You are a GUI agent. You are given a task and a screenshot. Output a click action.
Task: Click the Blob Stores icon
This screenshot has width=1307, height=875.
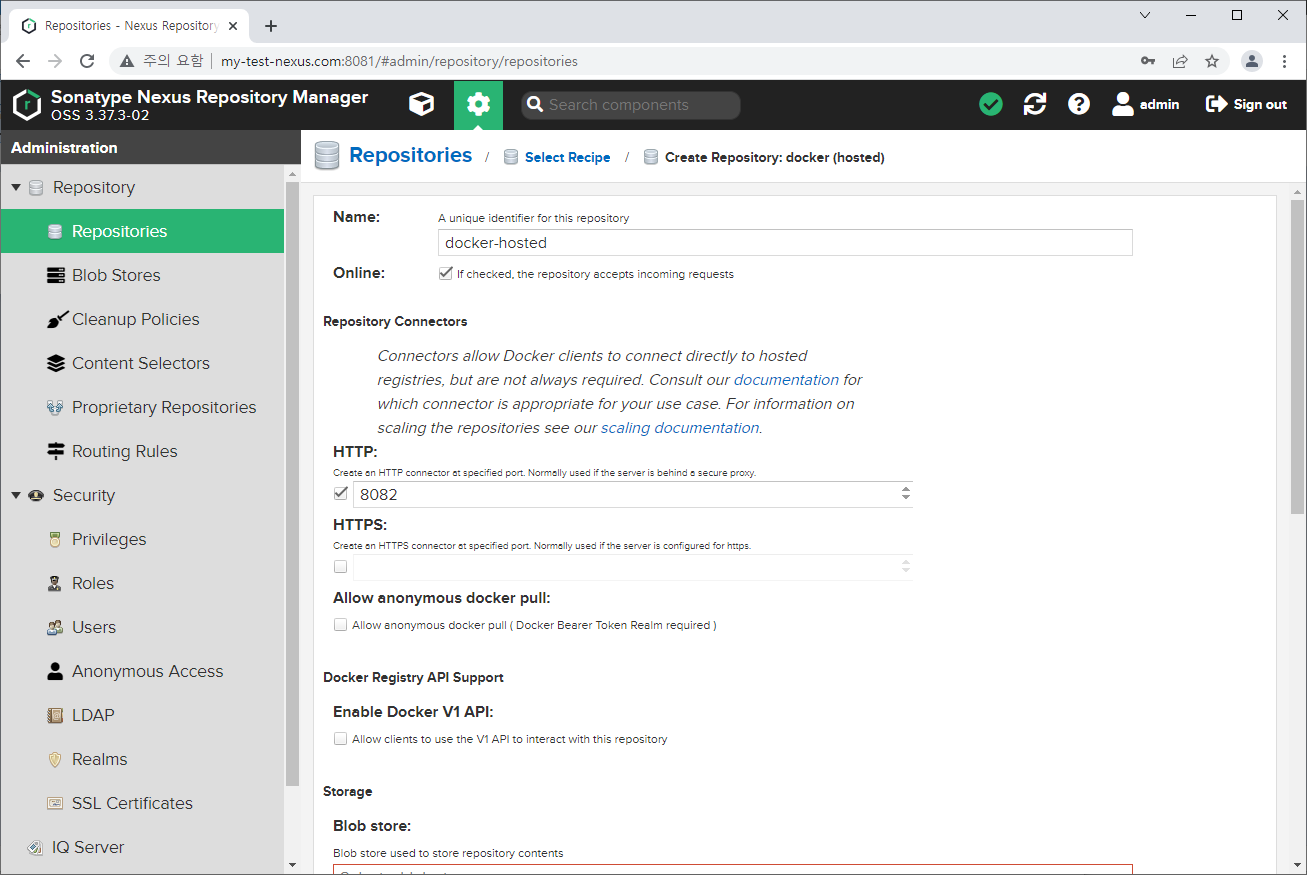[x=56, y=275]
